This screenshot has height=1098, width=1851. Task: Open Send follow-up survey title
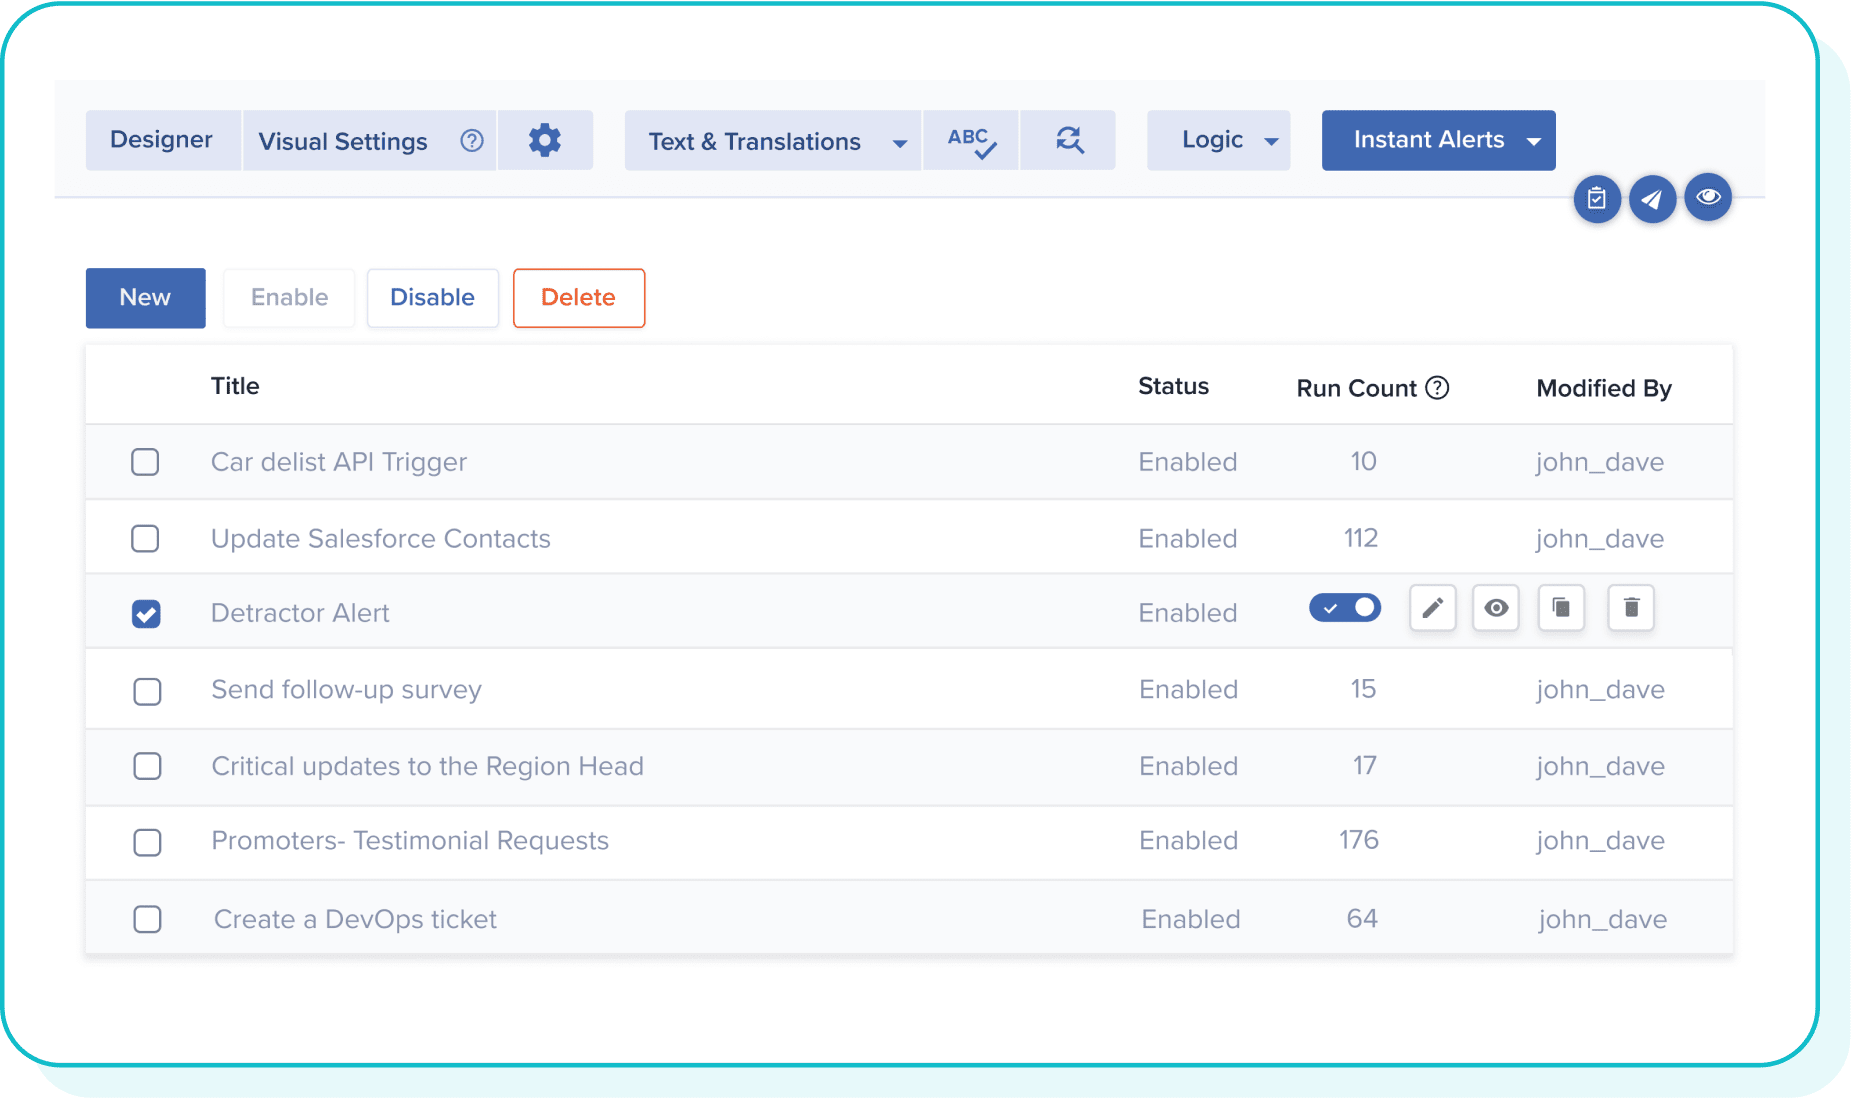pos(346,690)
